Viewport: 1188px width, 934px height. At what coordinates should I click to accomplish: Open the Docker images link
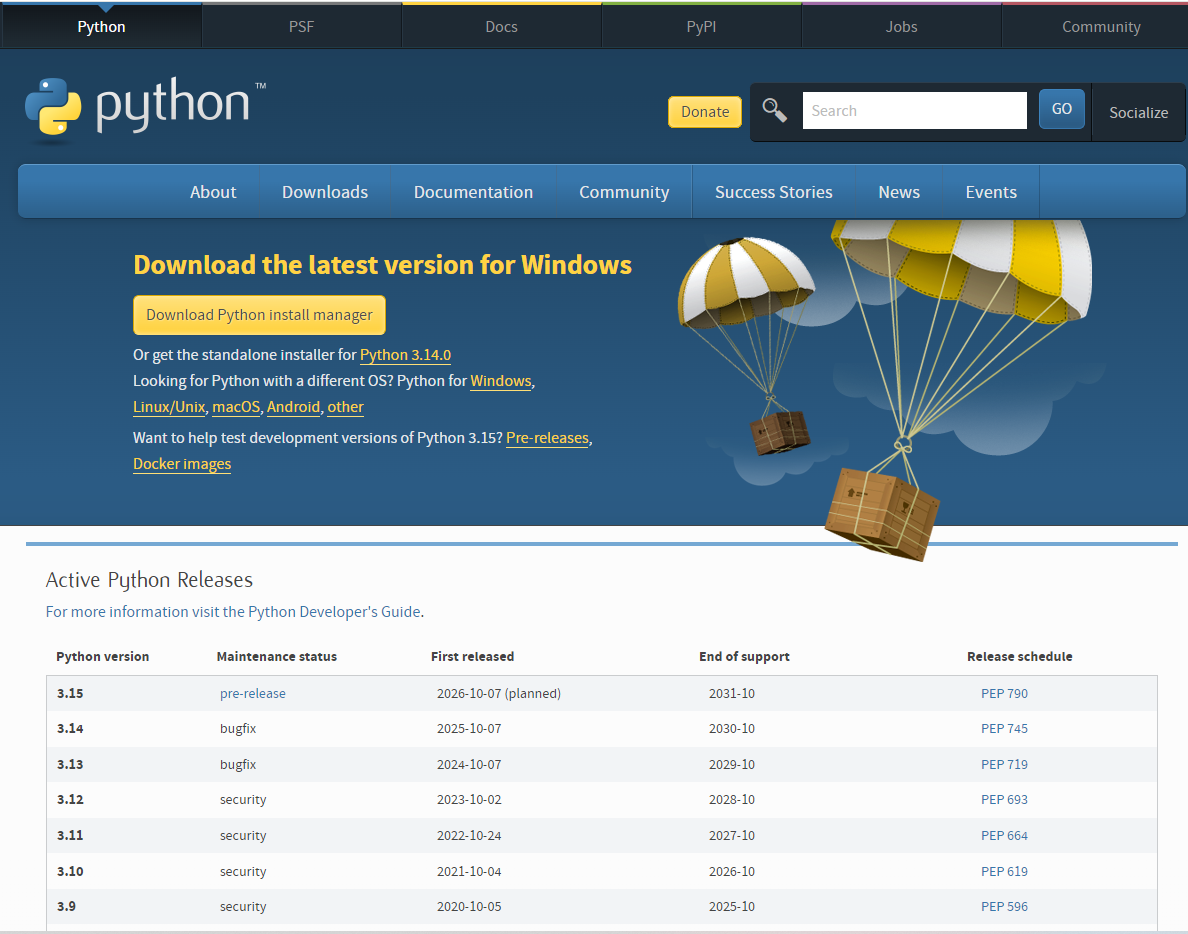(x=182, y=464)
